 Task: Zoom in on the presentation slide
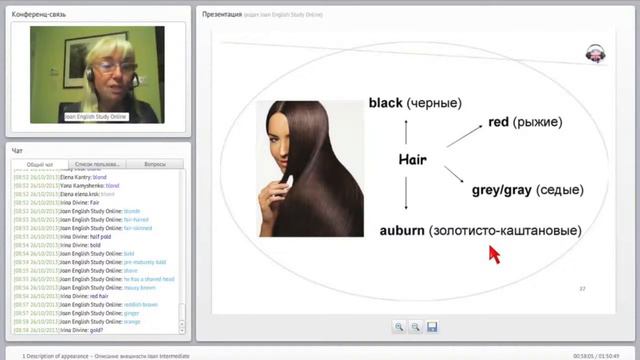click(x=399, y=327)
